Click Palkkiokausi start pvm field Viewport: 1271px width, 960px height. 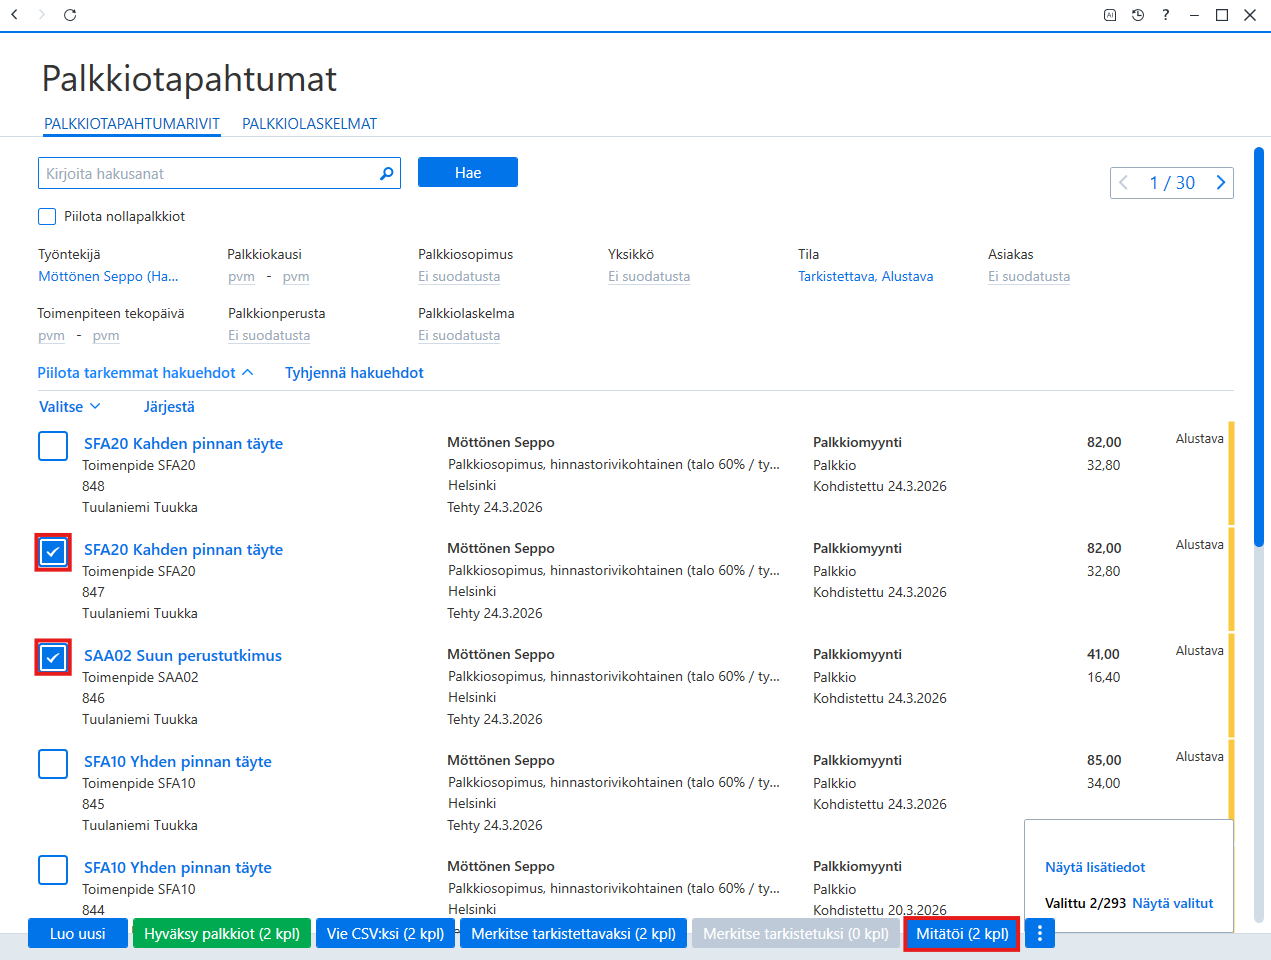pos(241,277)
